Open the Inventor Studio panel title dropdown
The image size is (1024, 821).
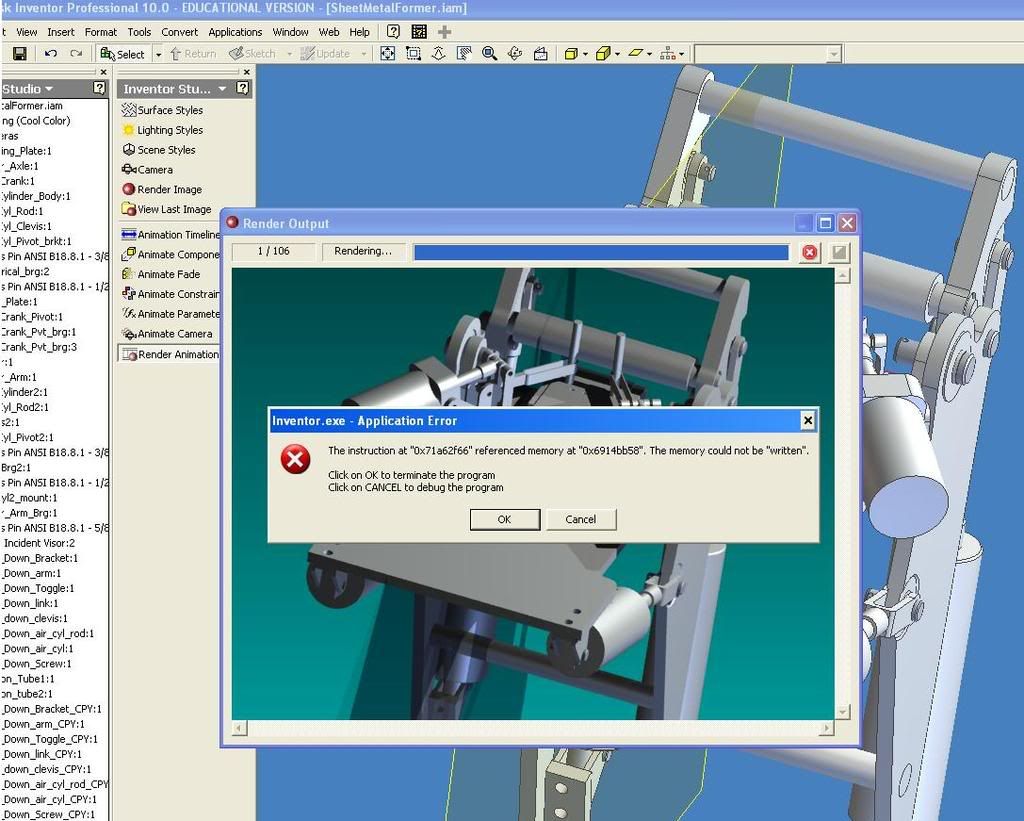tap(222, 87)
